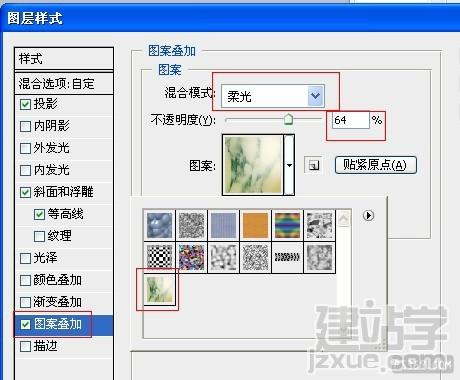Viewport: 460px width, 380px height.
Task: Select the blue bubbles pattern swatch
Action: [159, 225]
